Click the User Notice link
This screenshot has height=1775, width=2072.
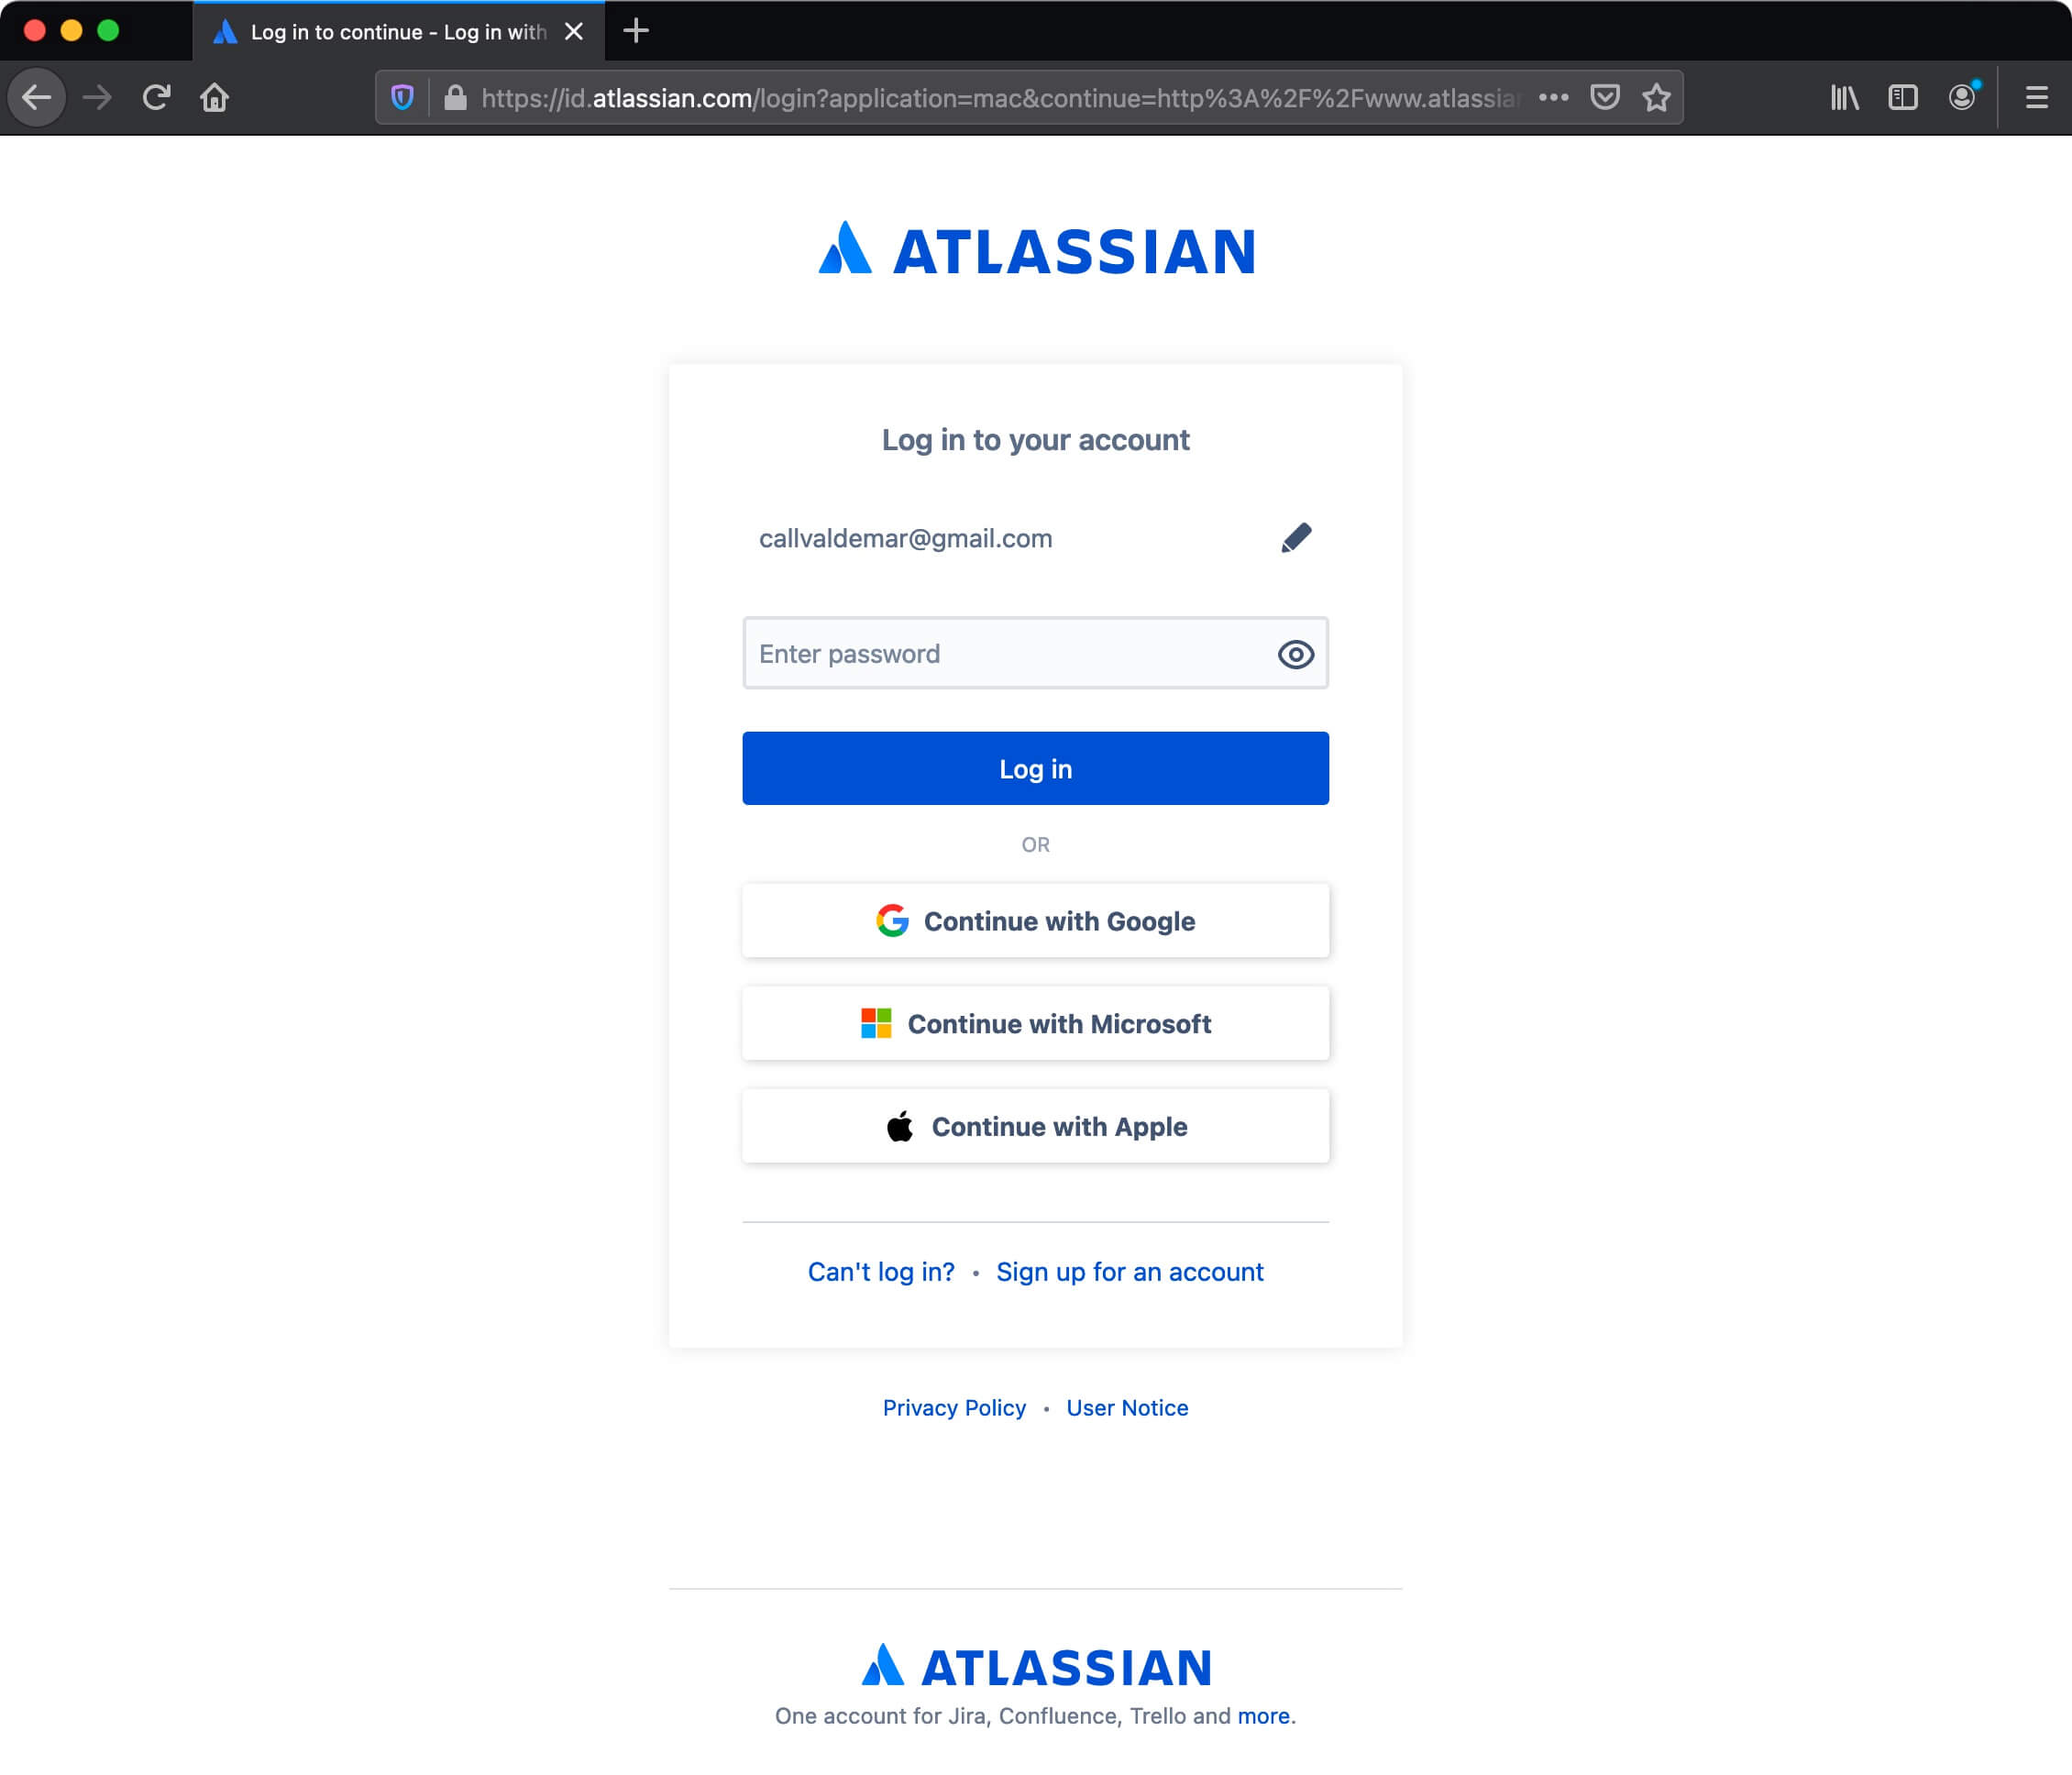pyautogui.click(x=1127, y=1407)
